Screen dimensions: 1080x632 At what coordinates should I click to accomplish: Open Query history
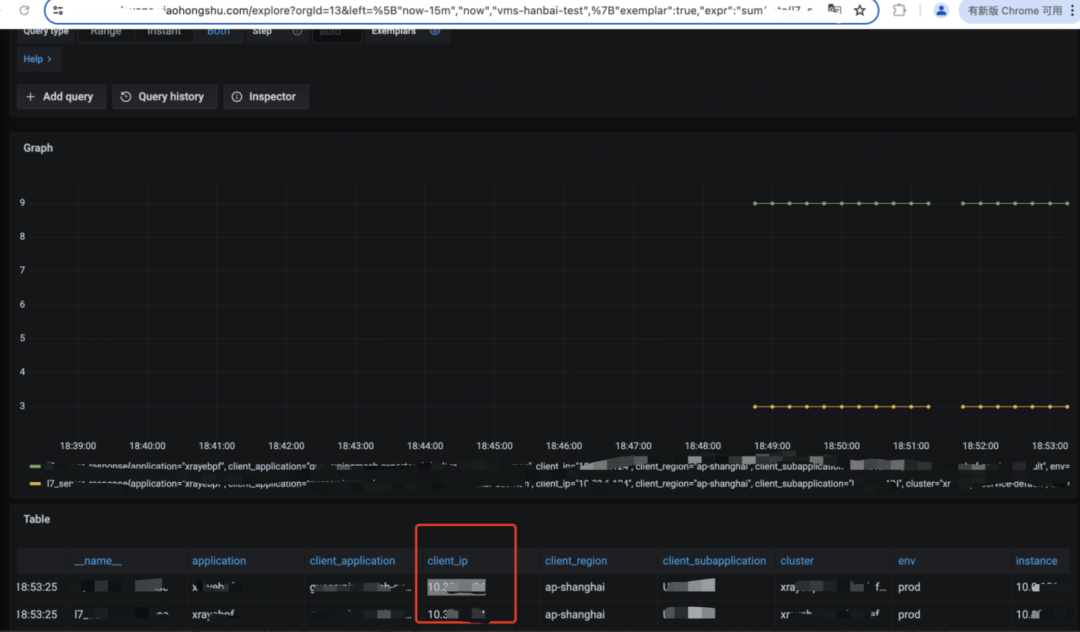point(164,96)
